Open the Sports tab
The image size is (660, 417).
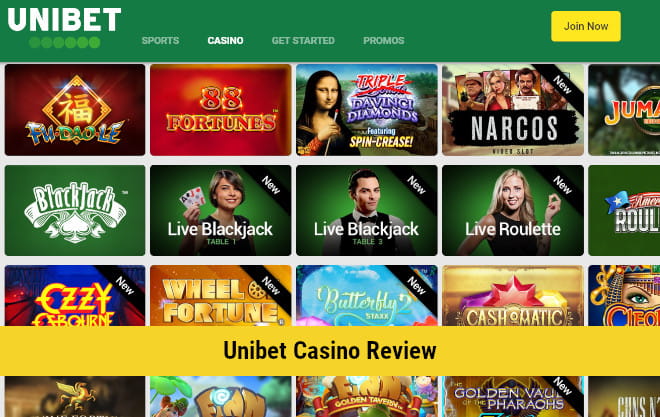(160, 40)
